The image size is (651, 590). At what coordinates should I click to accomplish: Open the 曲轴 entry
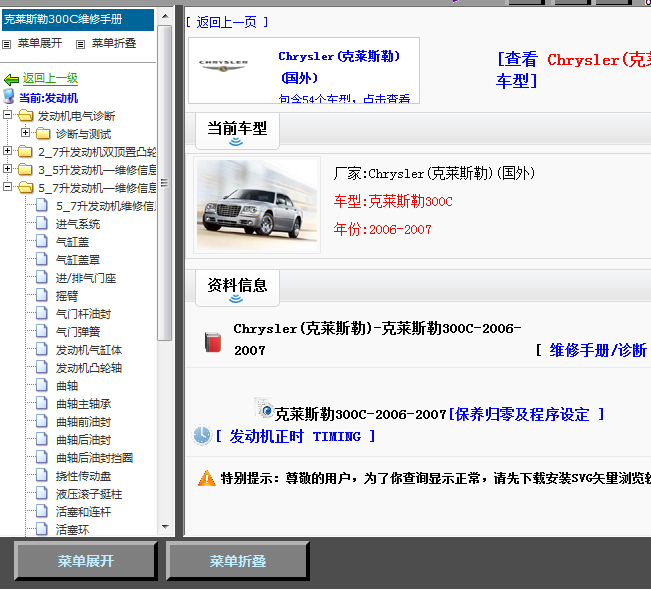67,386
